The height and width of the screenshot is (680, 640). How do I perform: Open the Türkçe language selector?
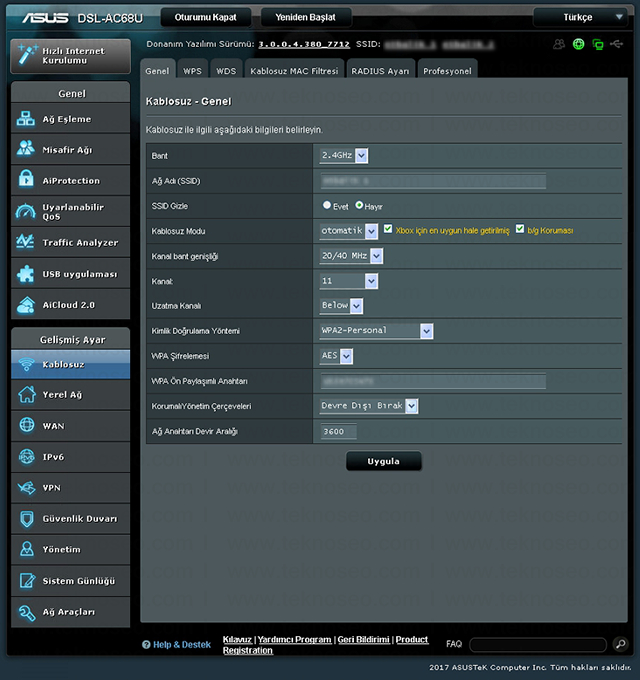click(580, 17)
